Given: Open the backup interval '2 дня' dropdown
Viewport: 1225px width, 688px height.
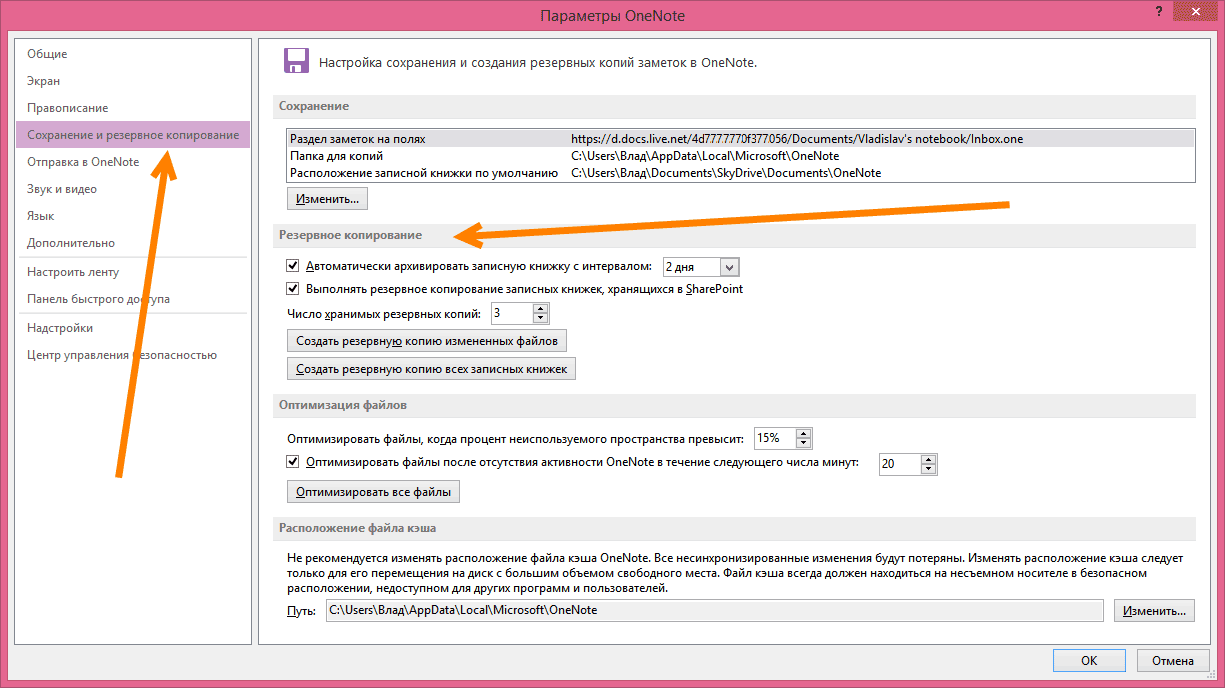Looking at the screenshot, I should tap(729, 267).
